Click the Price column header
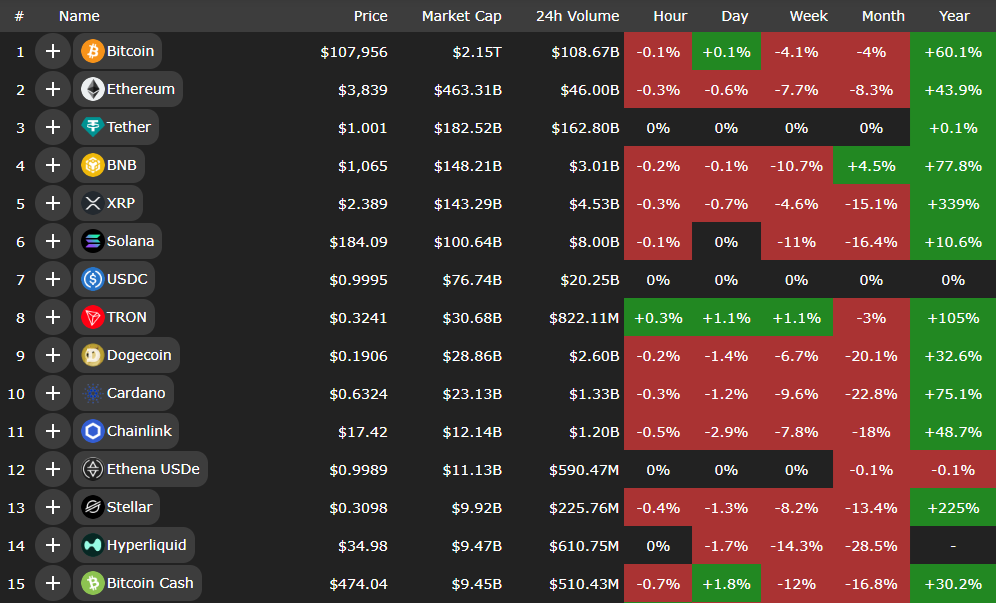Image resolution: width=996 pixels, height=603 pixels. [x=370, y=16]
